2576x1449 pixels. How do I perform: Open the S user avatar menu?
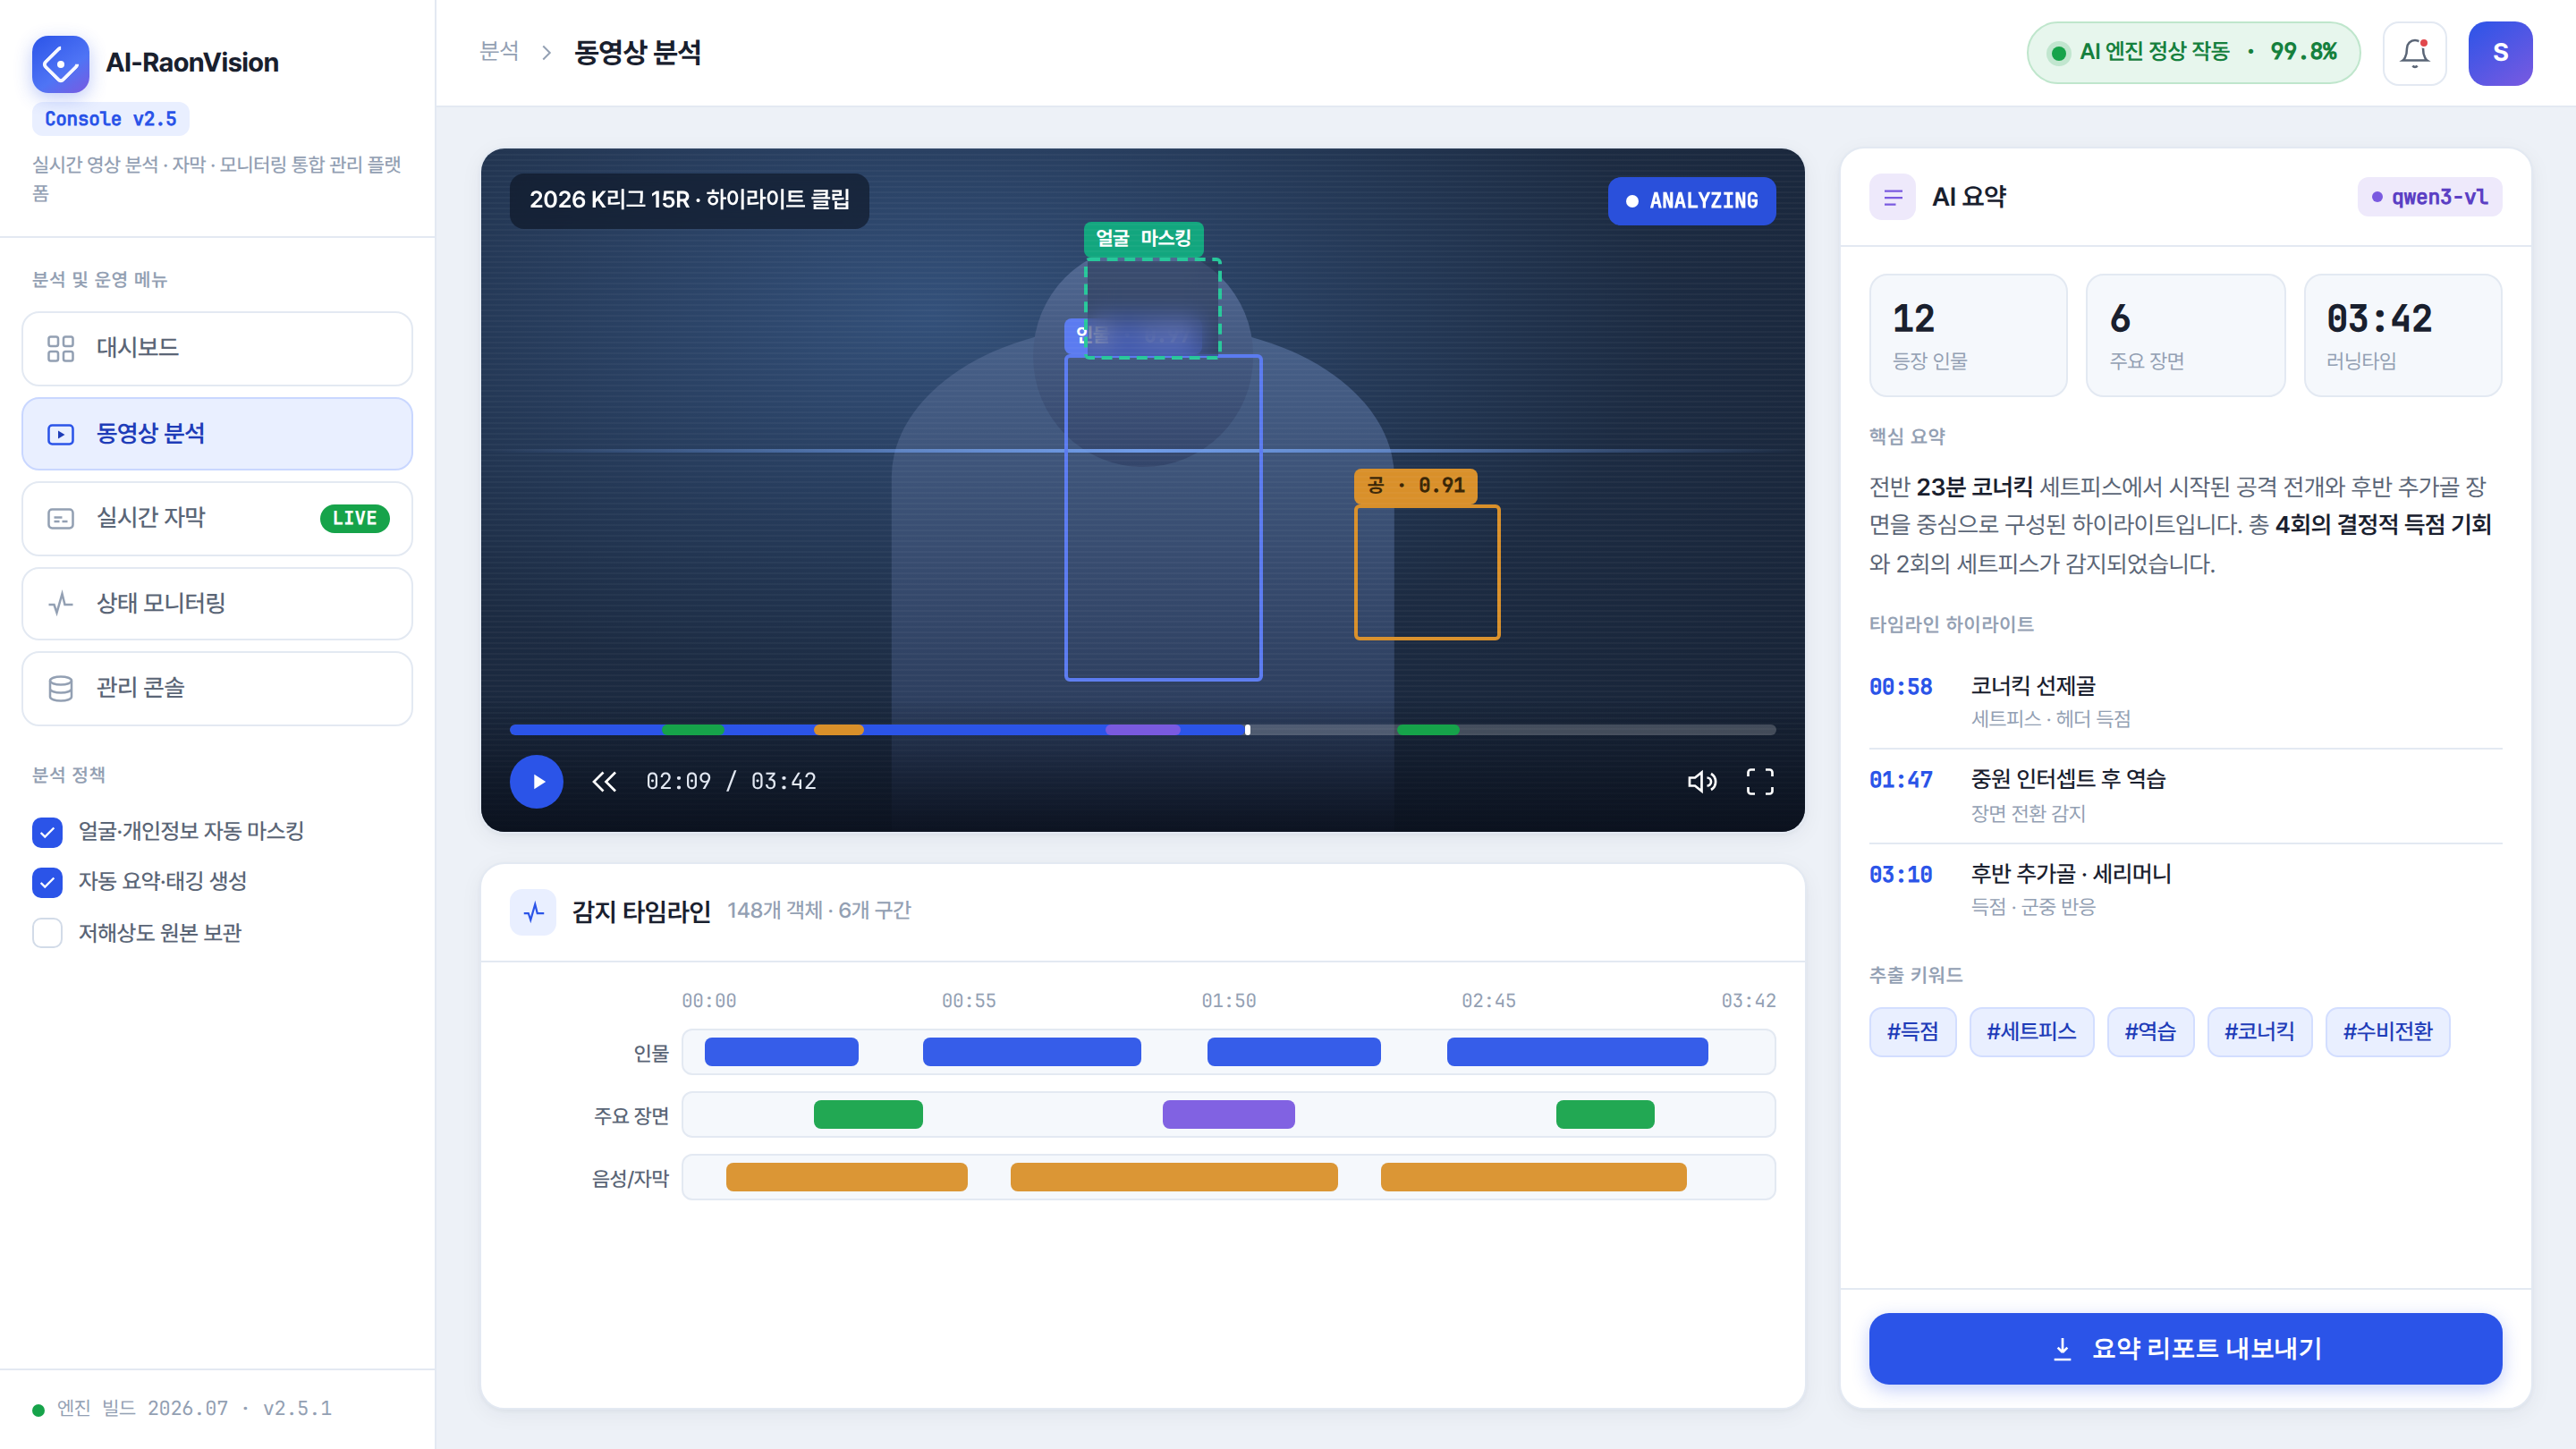2500,53
